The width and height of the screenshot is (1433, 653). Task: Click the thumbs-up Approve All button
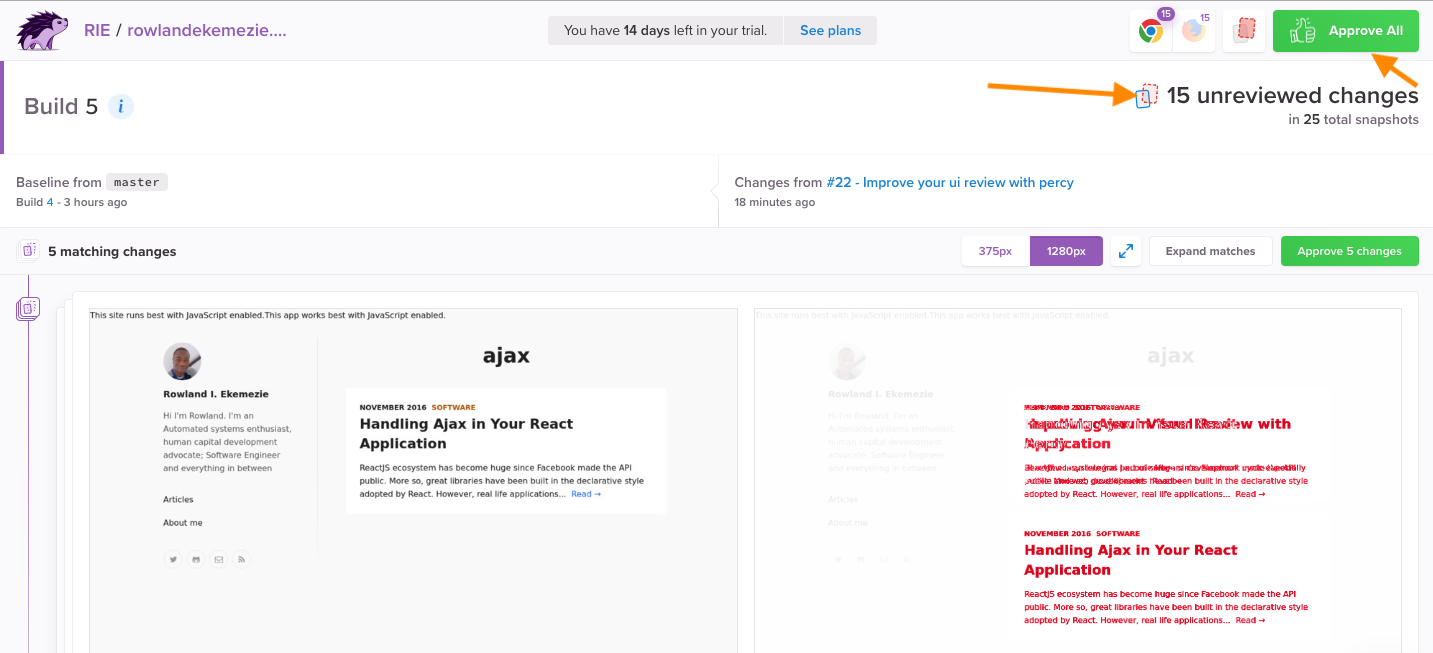(1346, 31)
